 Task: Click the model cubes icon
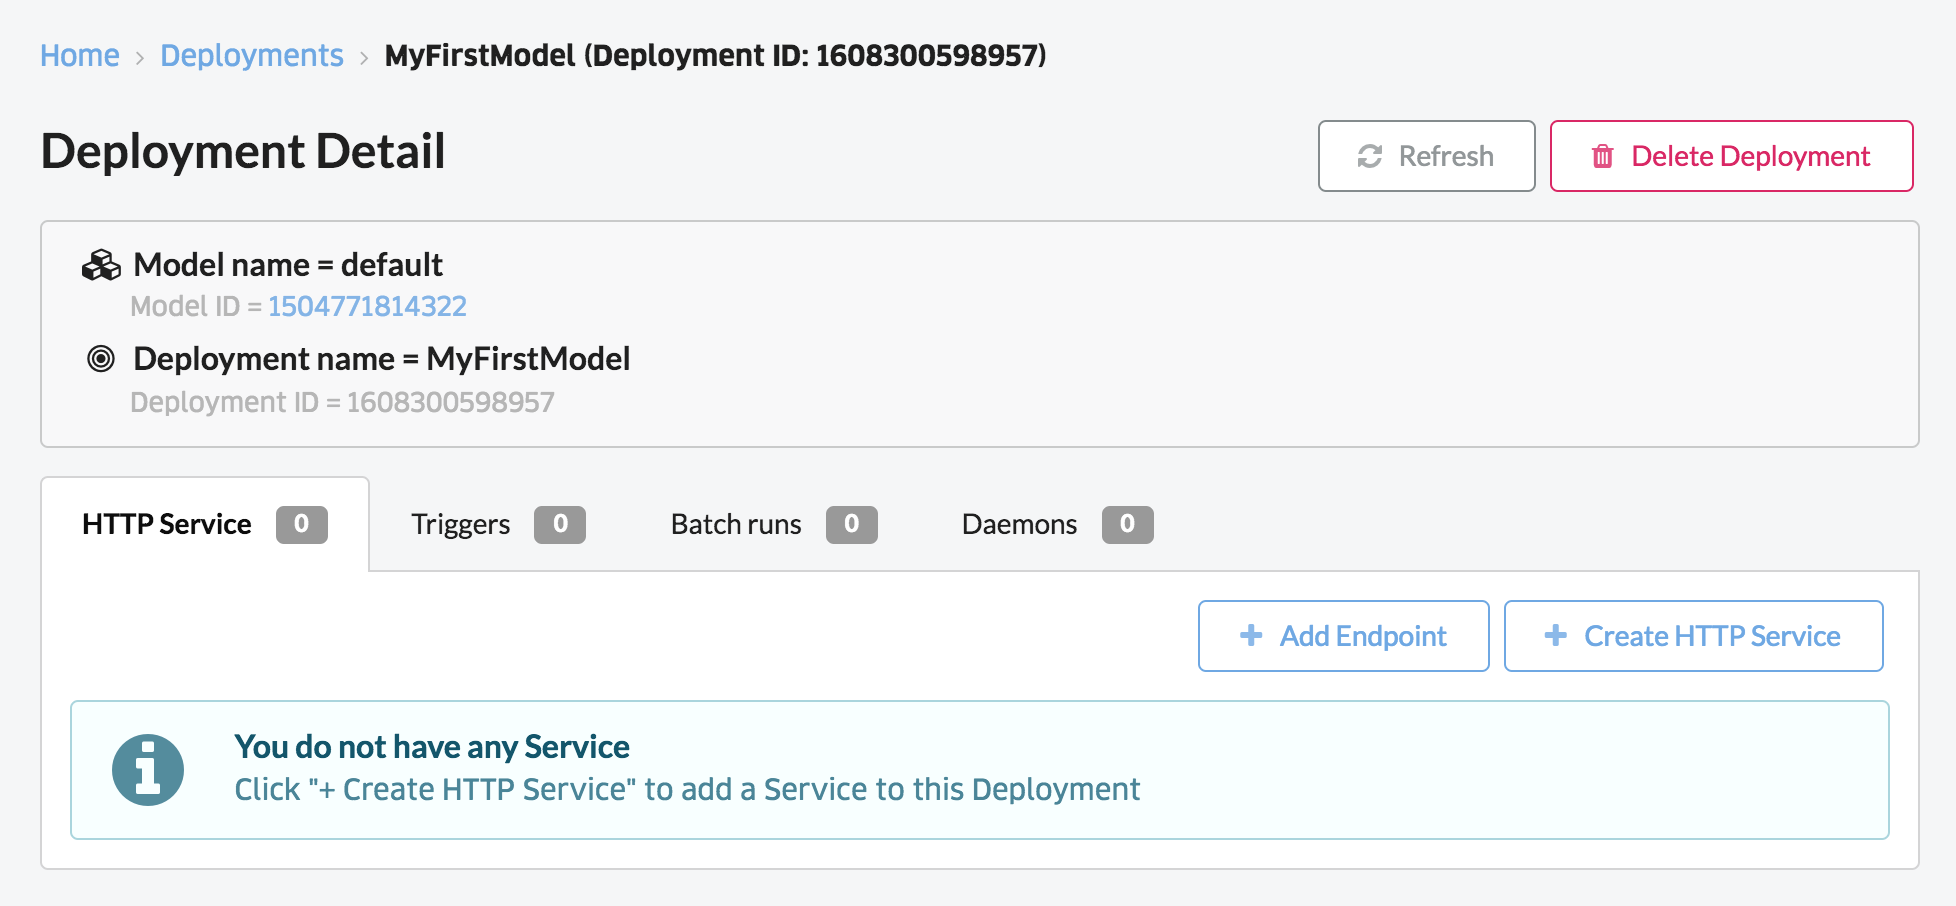(101, 265)
